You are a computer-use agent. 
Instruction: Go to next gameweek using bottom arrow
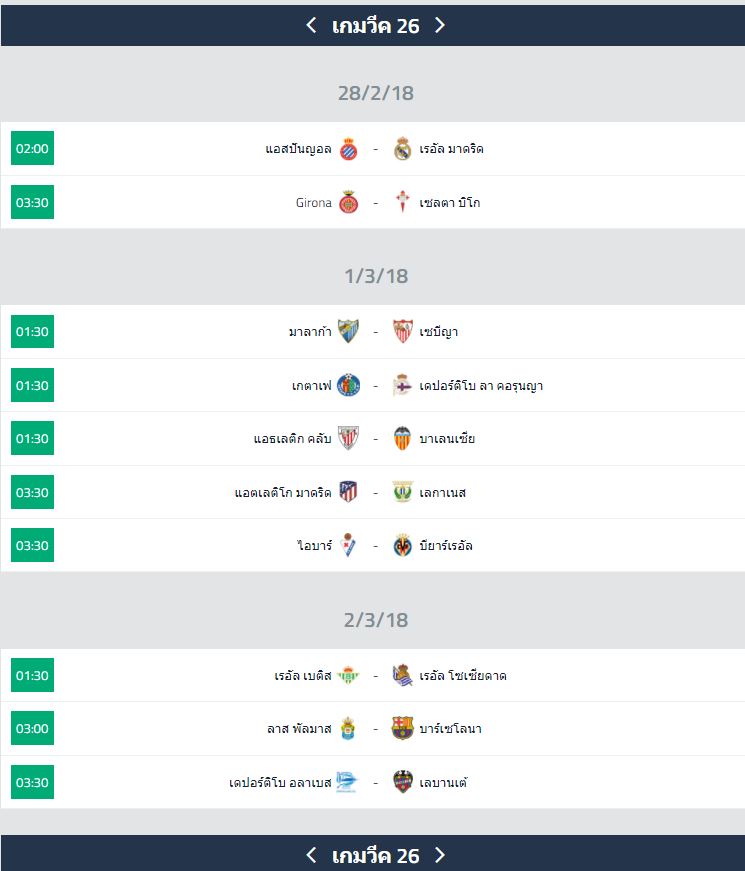point(439,855)
